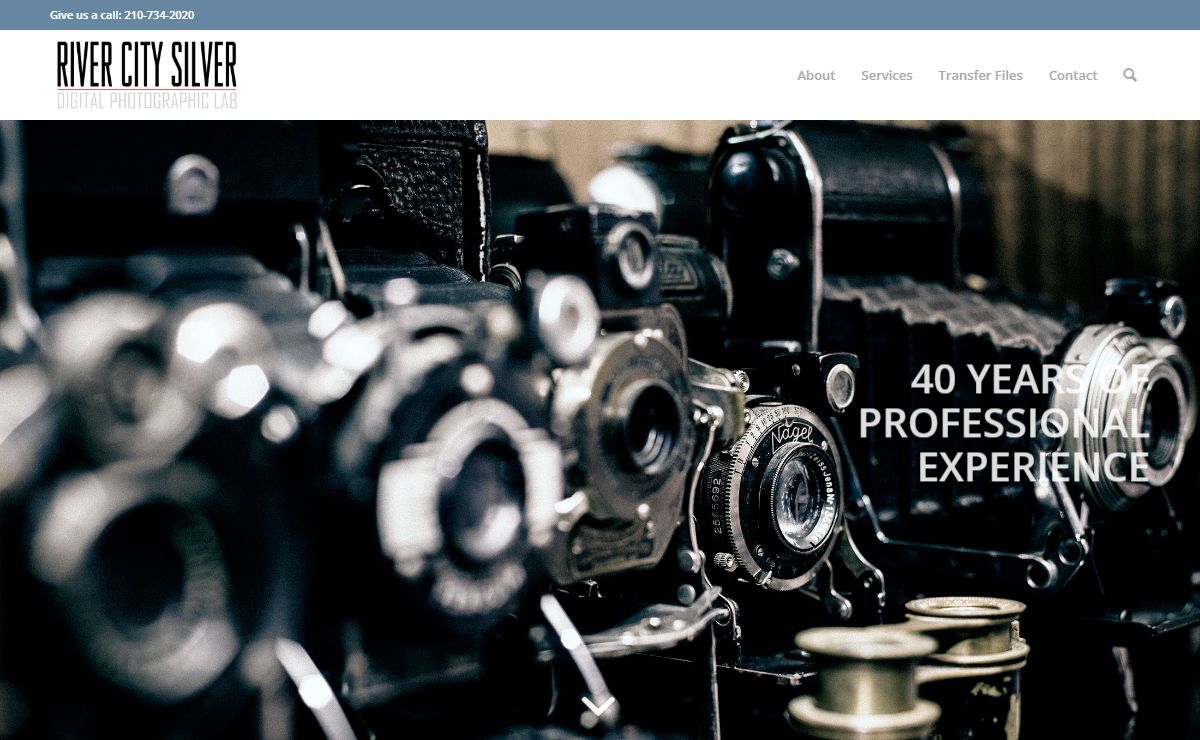The width and height of the screenshot is (1200, 740).
Task: Navigate to the Contact page
Action: 1073,75
